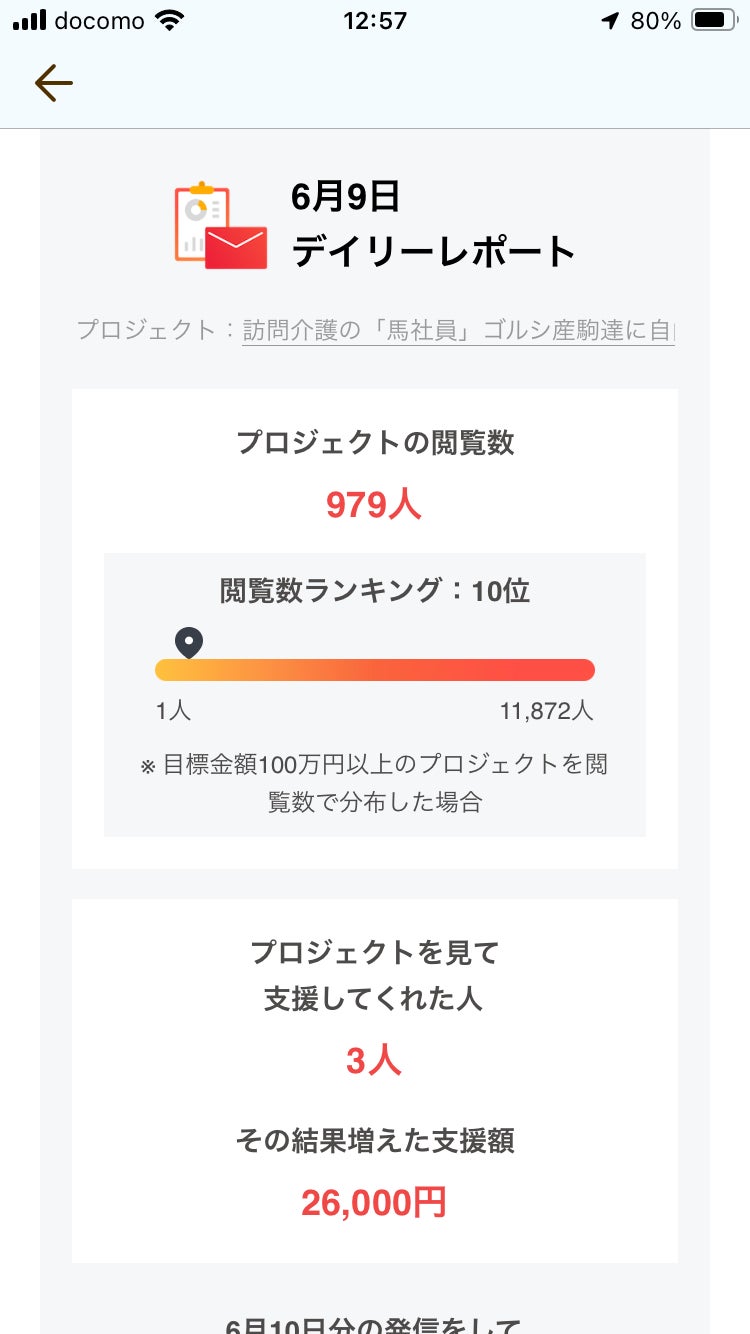Click the その結果増えた支援額 heading

pyautogui.click(x=375, y=1140)
